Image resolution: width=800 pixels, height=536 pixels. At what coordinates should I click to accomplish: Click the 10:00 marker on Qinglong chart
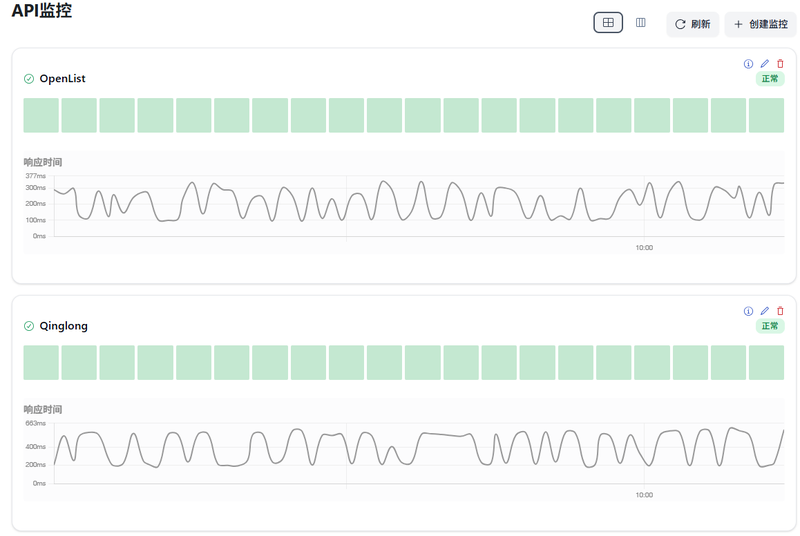click(644, 495)
